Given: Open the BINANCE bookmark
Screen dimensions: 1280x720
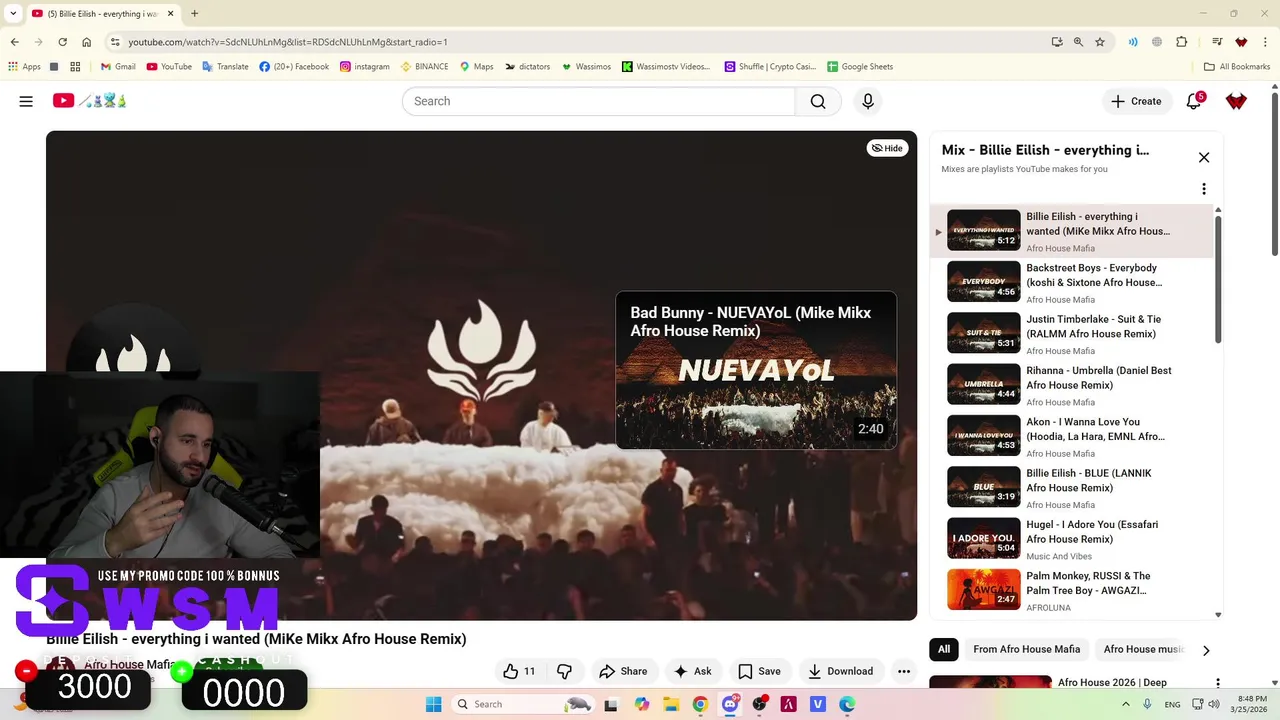Looking at the screenshot, I should 424,67.
